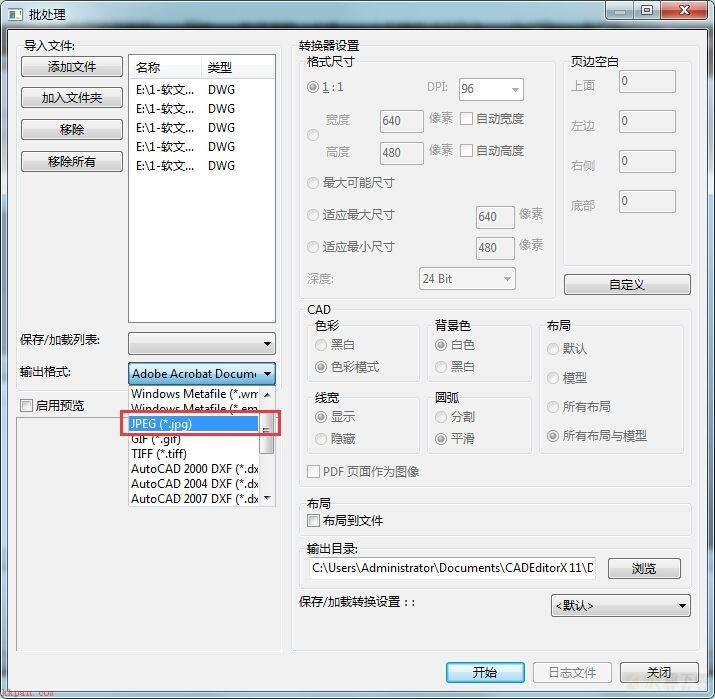Click the 上面 margin input field

point(647,81)
